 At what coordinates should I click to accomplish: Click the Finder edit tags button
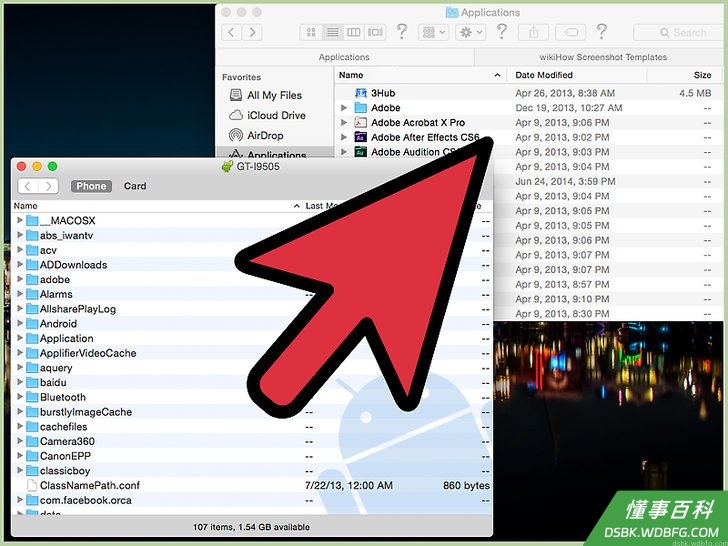pyautogui.click(x=571, y=32)
